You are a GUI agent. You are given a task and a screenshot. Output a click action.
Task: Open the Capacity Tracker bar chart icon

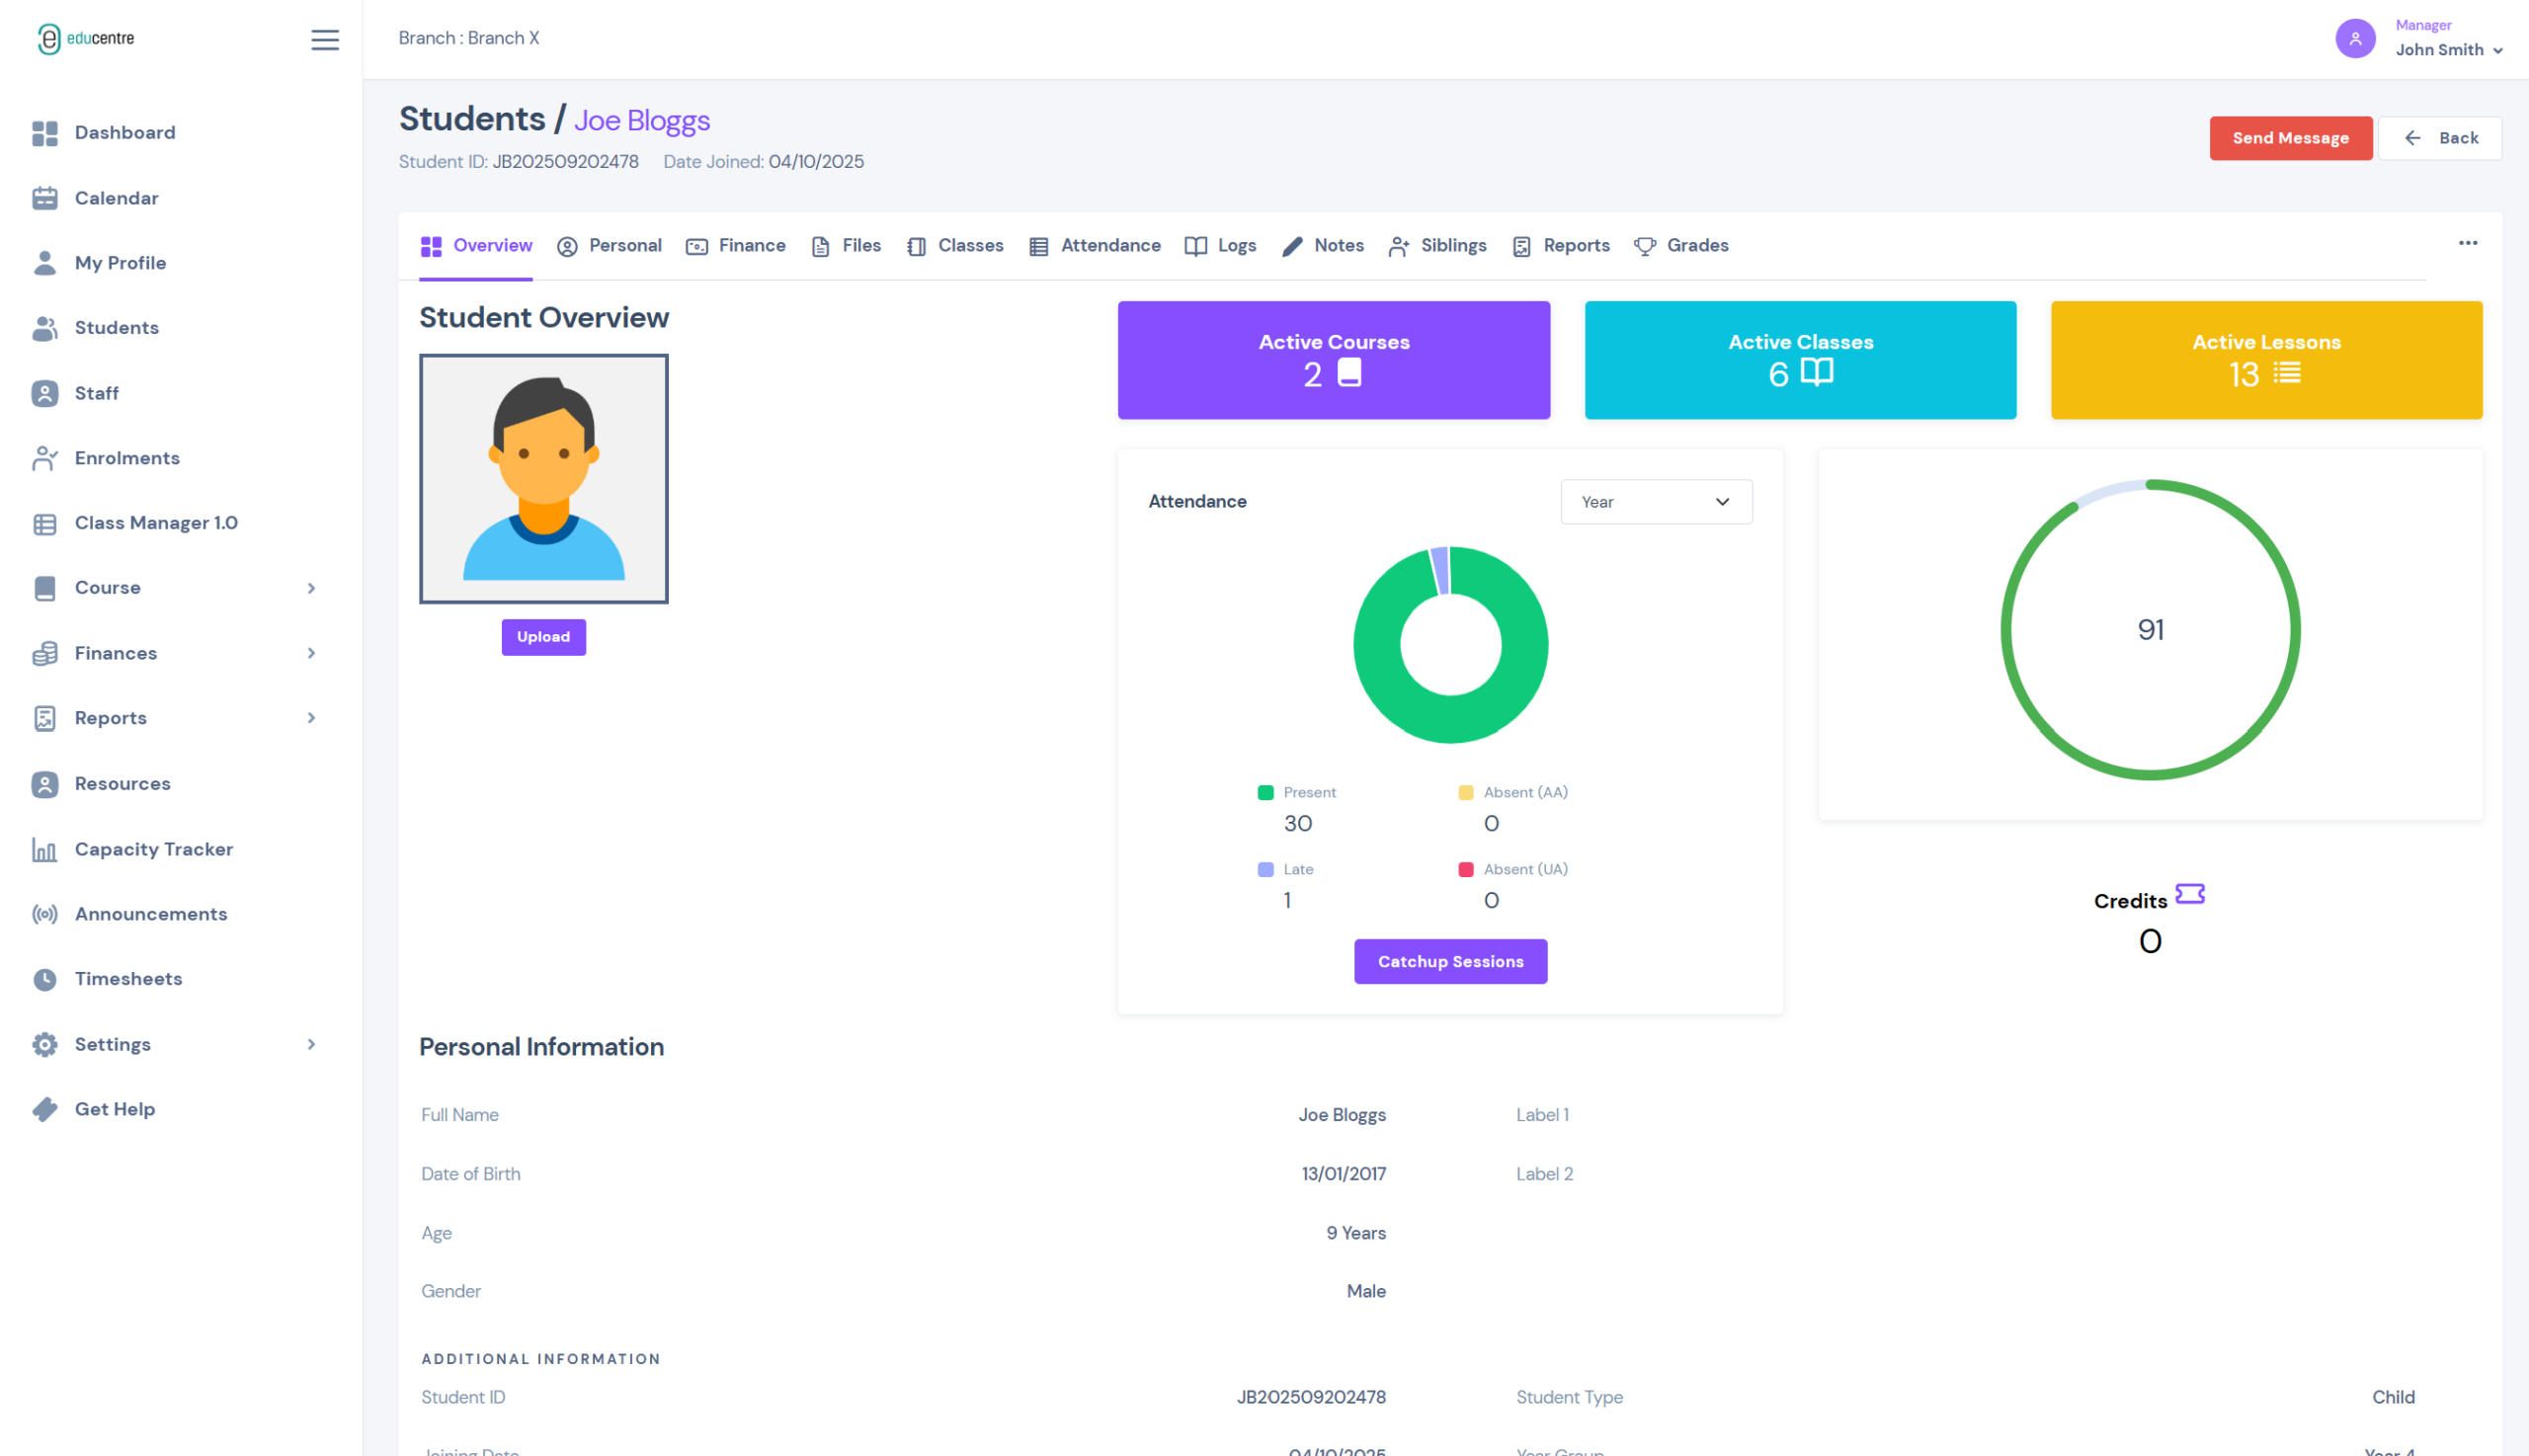(x=44, y=849)
